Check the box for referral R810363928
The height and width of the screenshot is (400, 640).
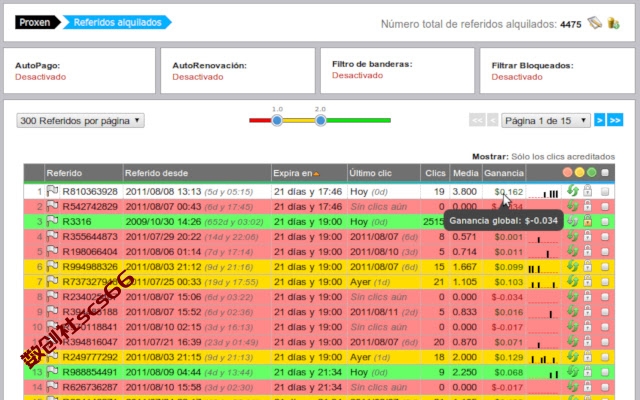605,191
